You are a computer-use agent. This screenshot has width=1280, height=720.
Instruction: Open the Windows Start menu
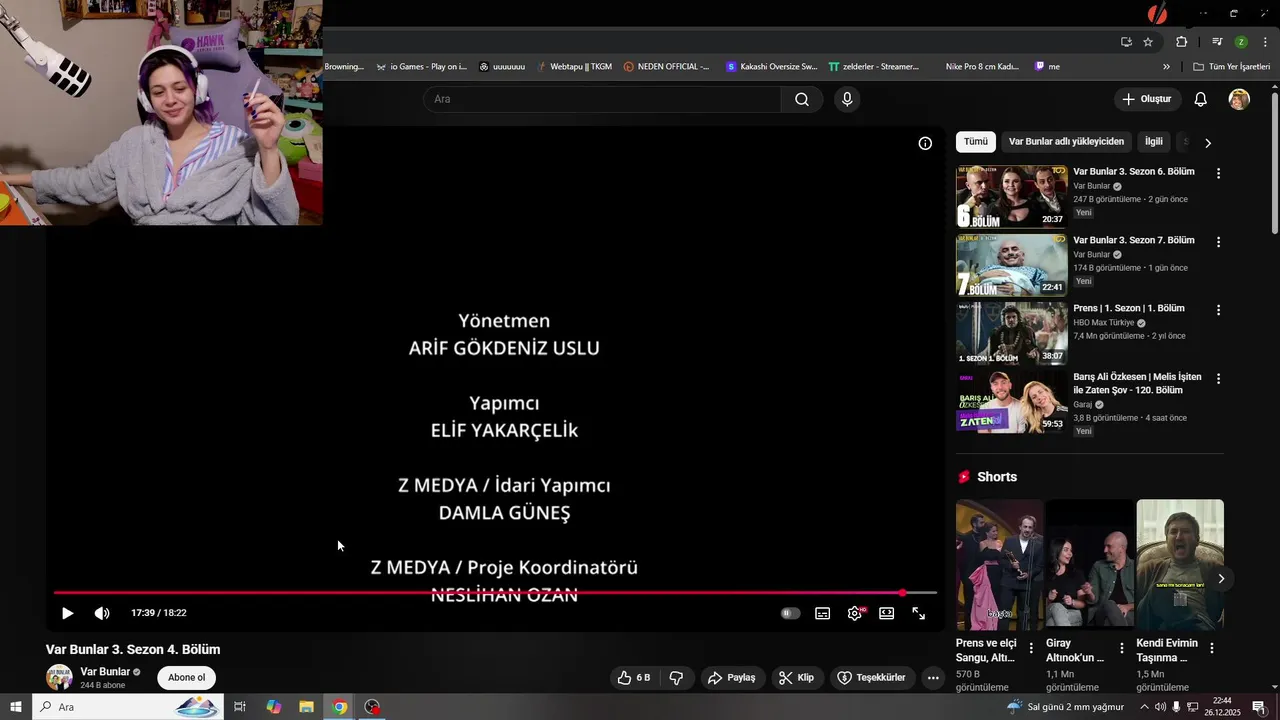click(15, 707)
